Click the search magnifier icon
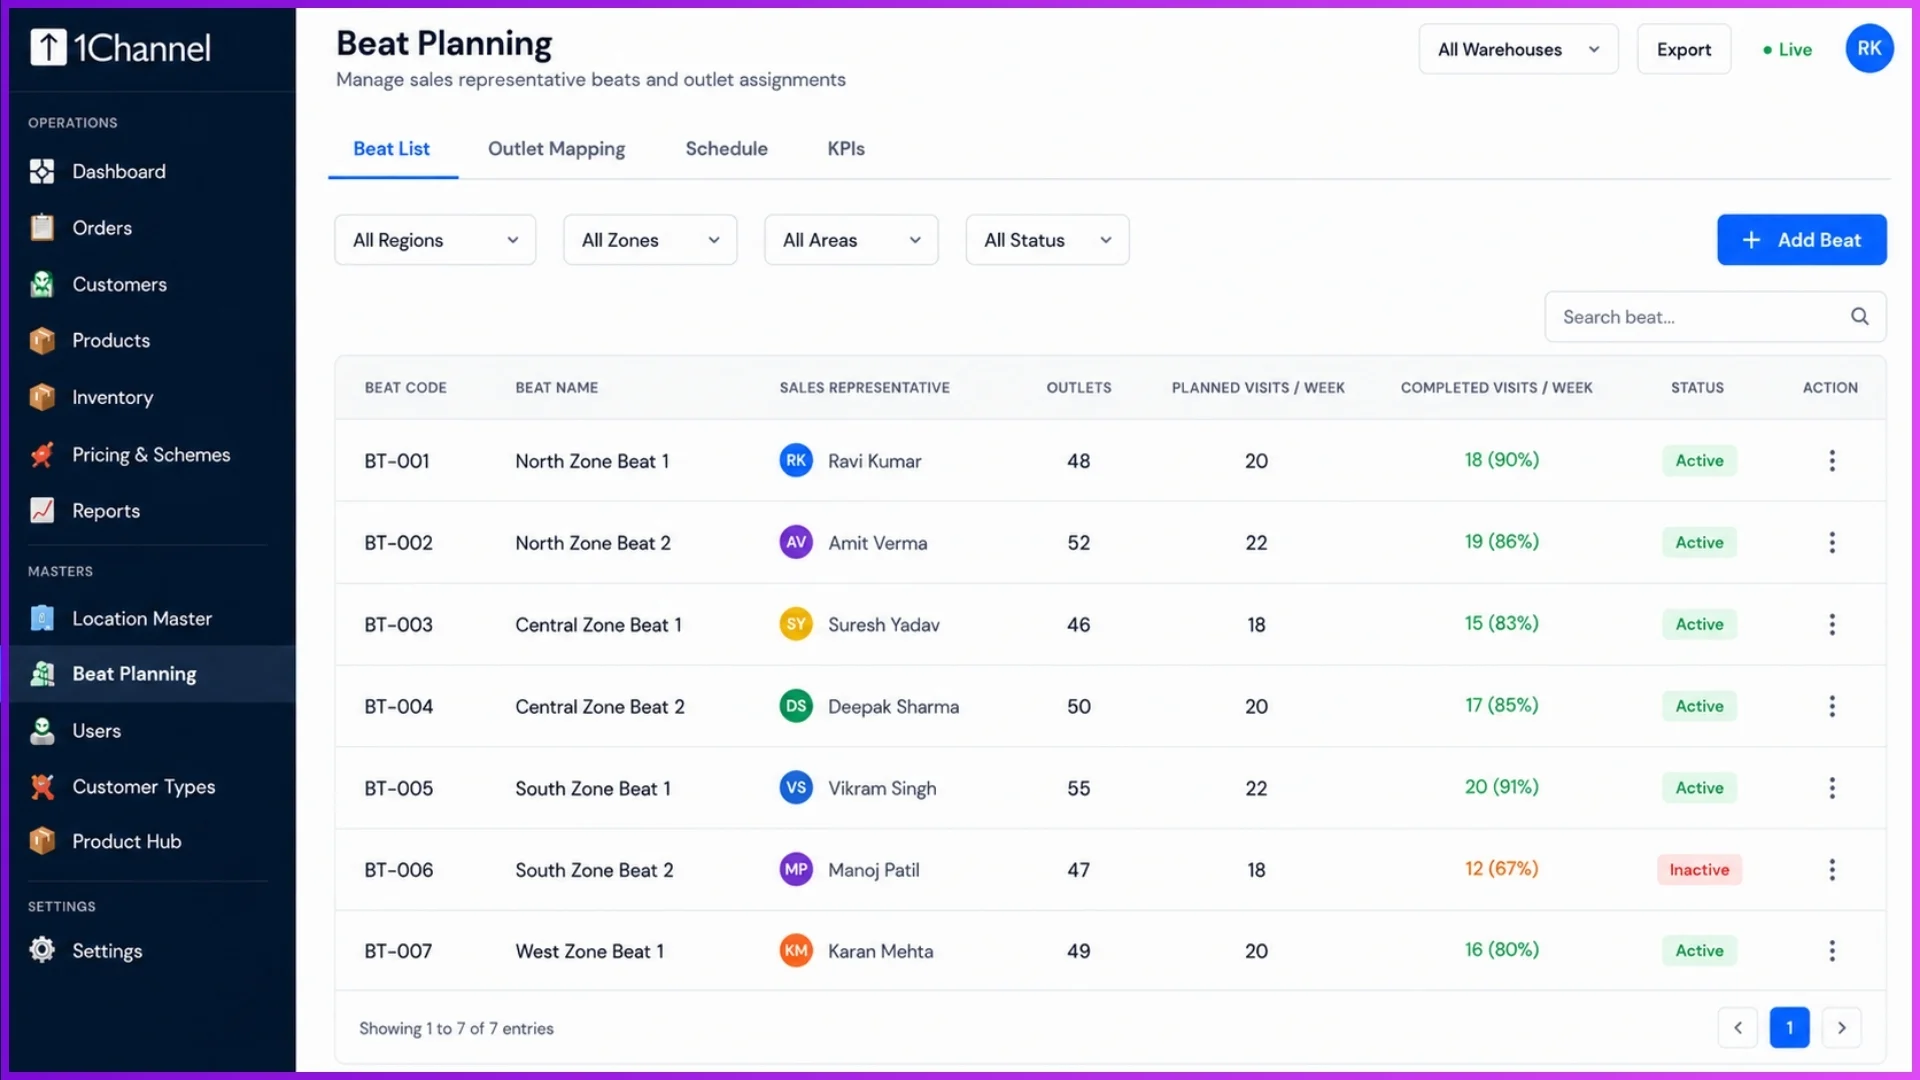 click(x=1859, y=317)
